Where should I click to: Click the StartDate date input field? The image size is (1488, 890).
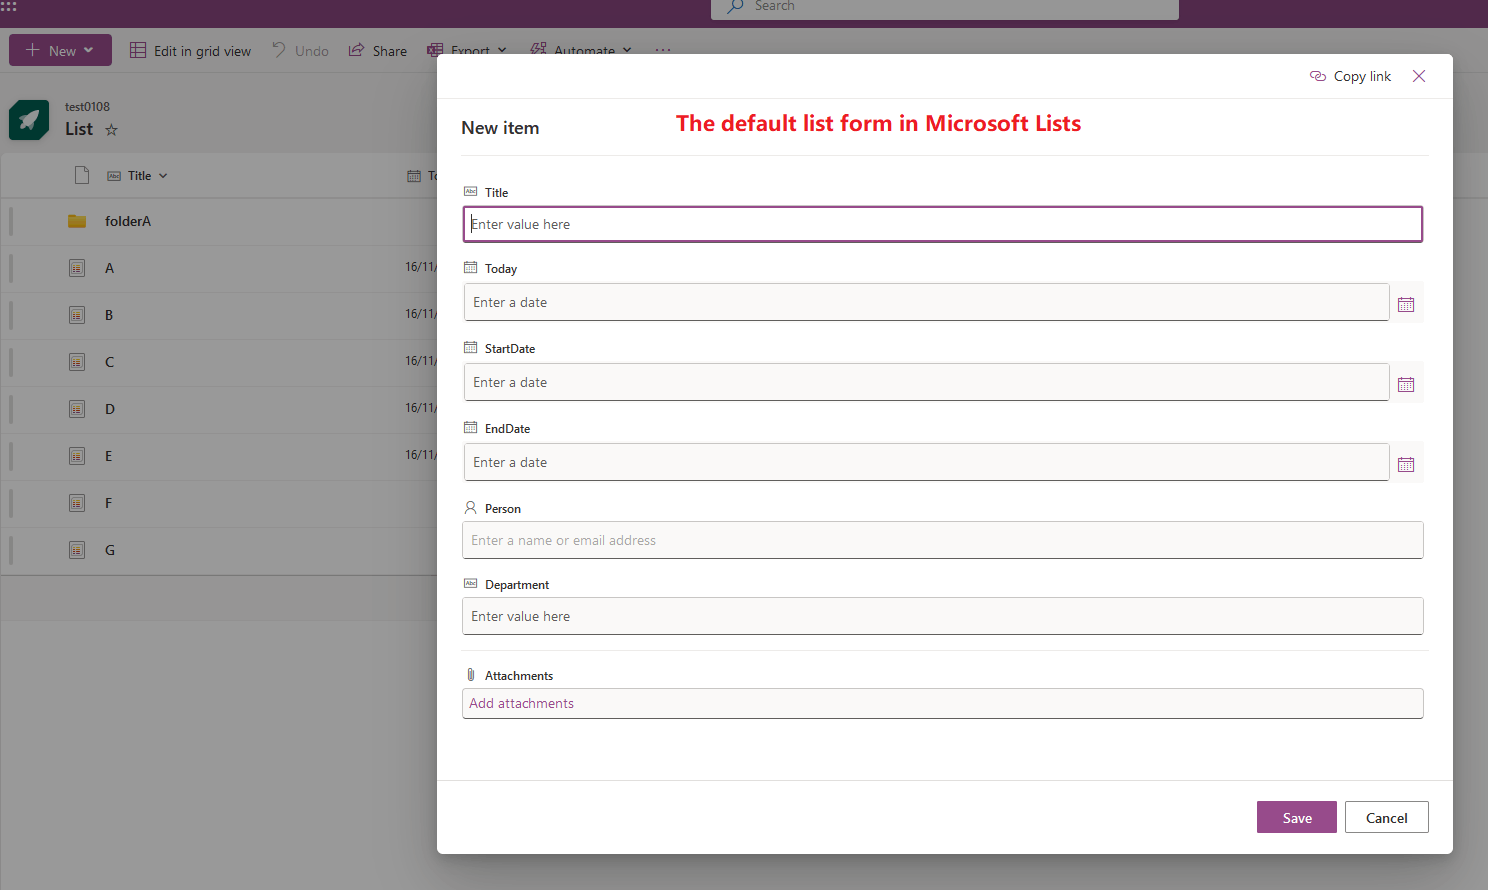tap(926, 382)
